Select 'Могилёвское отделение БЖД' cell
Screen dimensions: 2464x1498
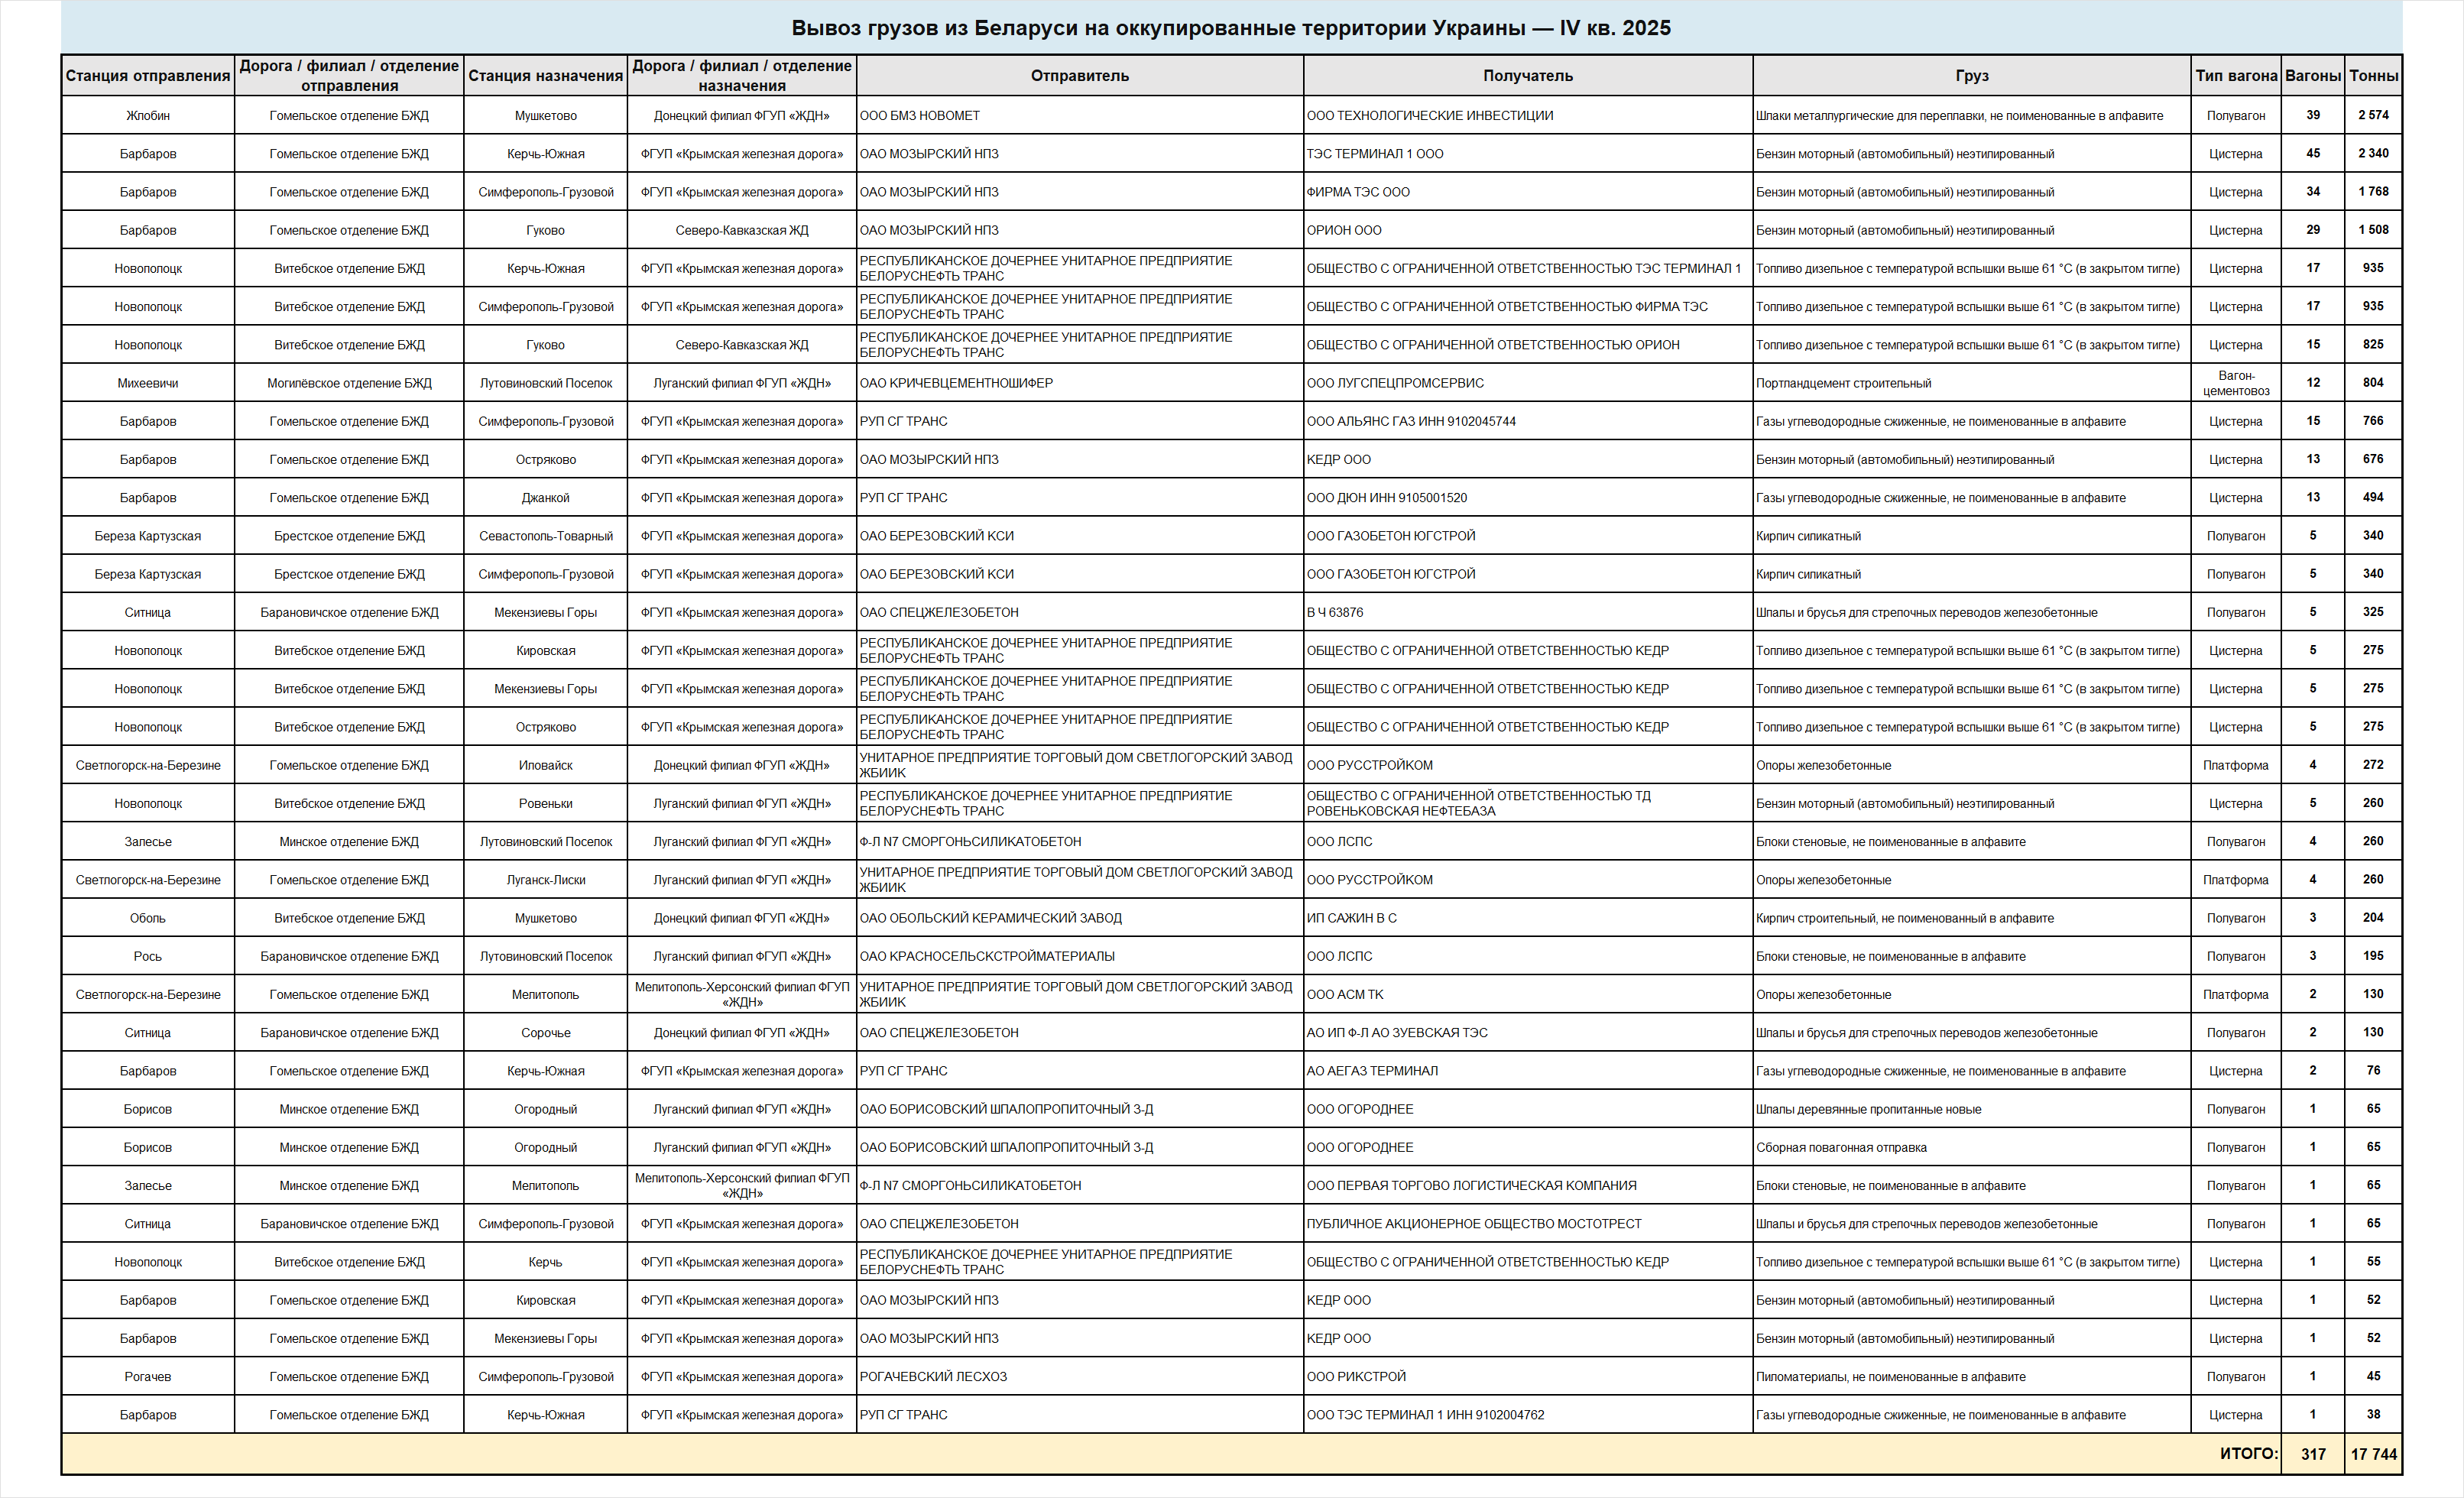click(349, 383)
